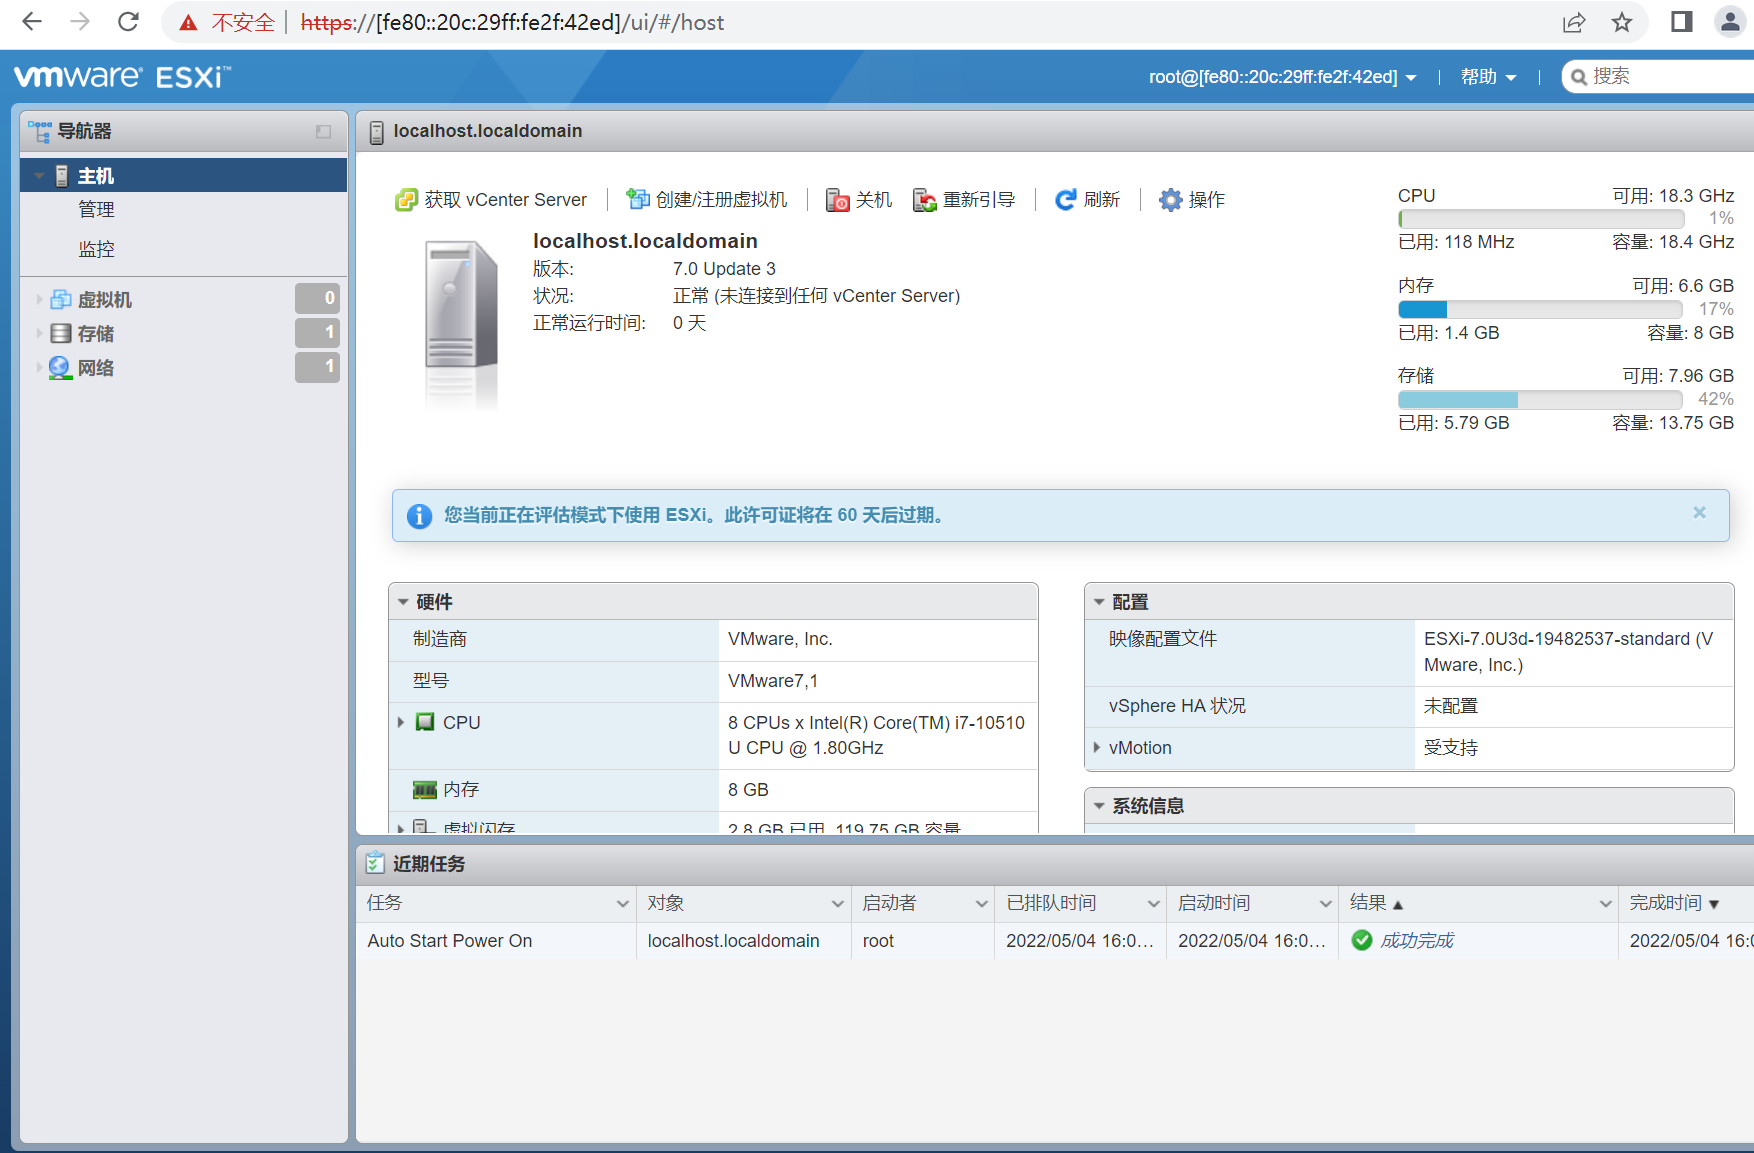
Task: Click the Reboot host icon
Action: pyautogui.click(x=925, y=200)
